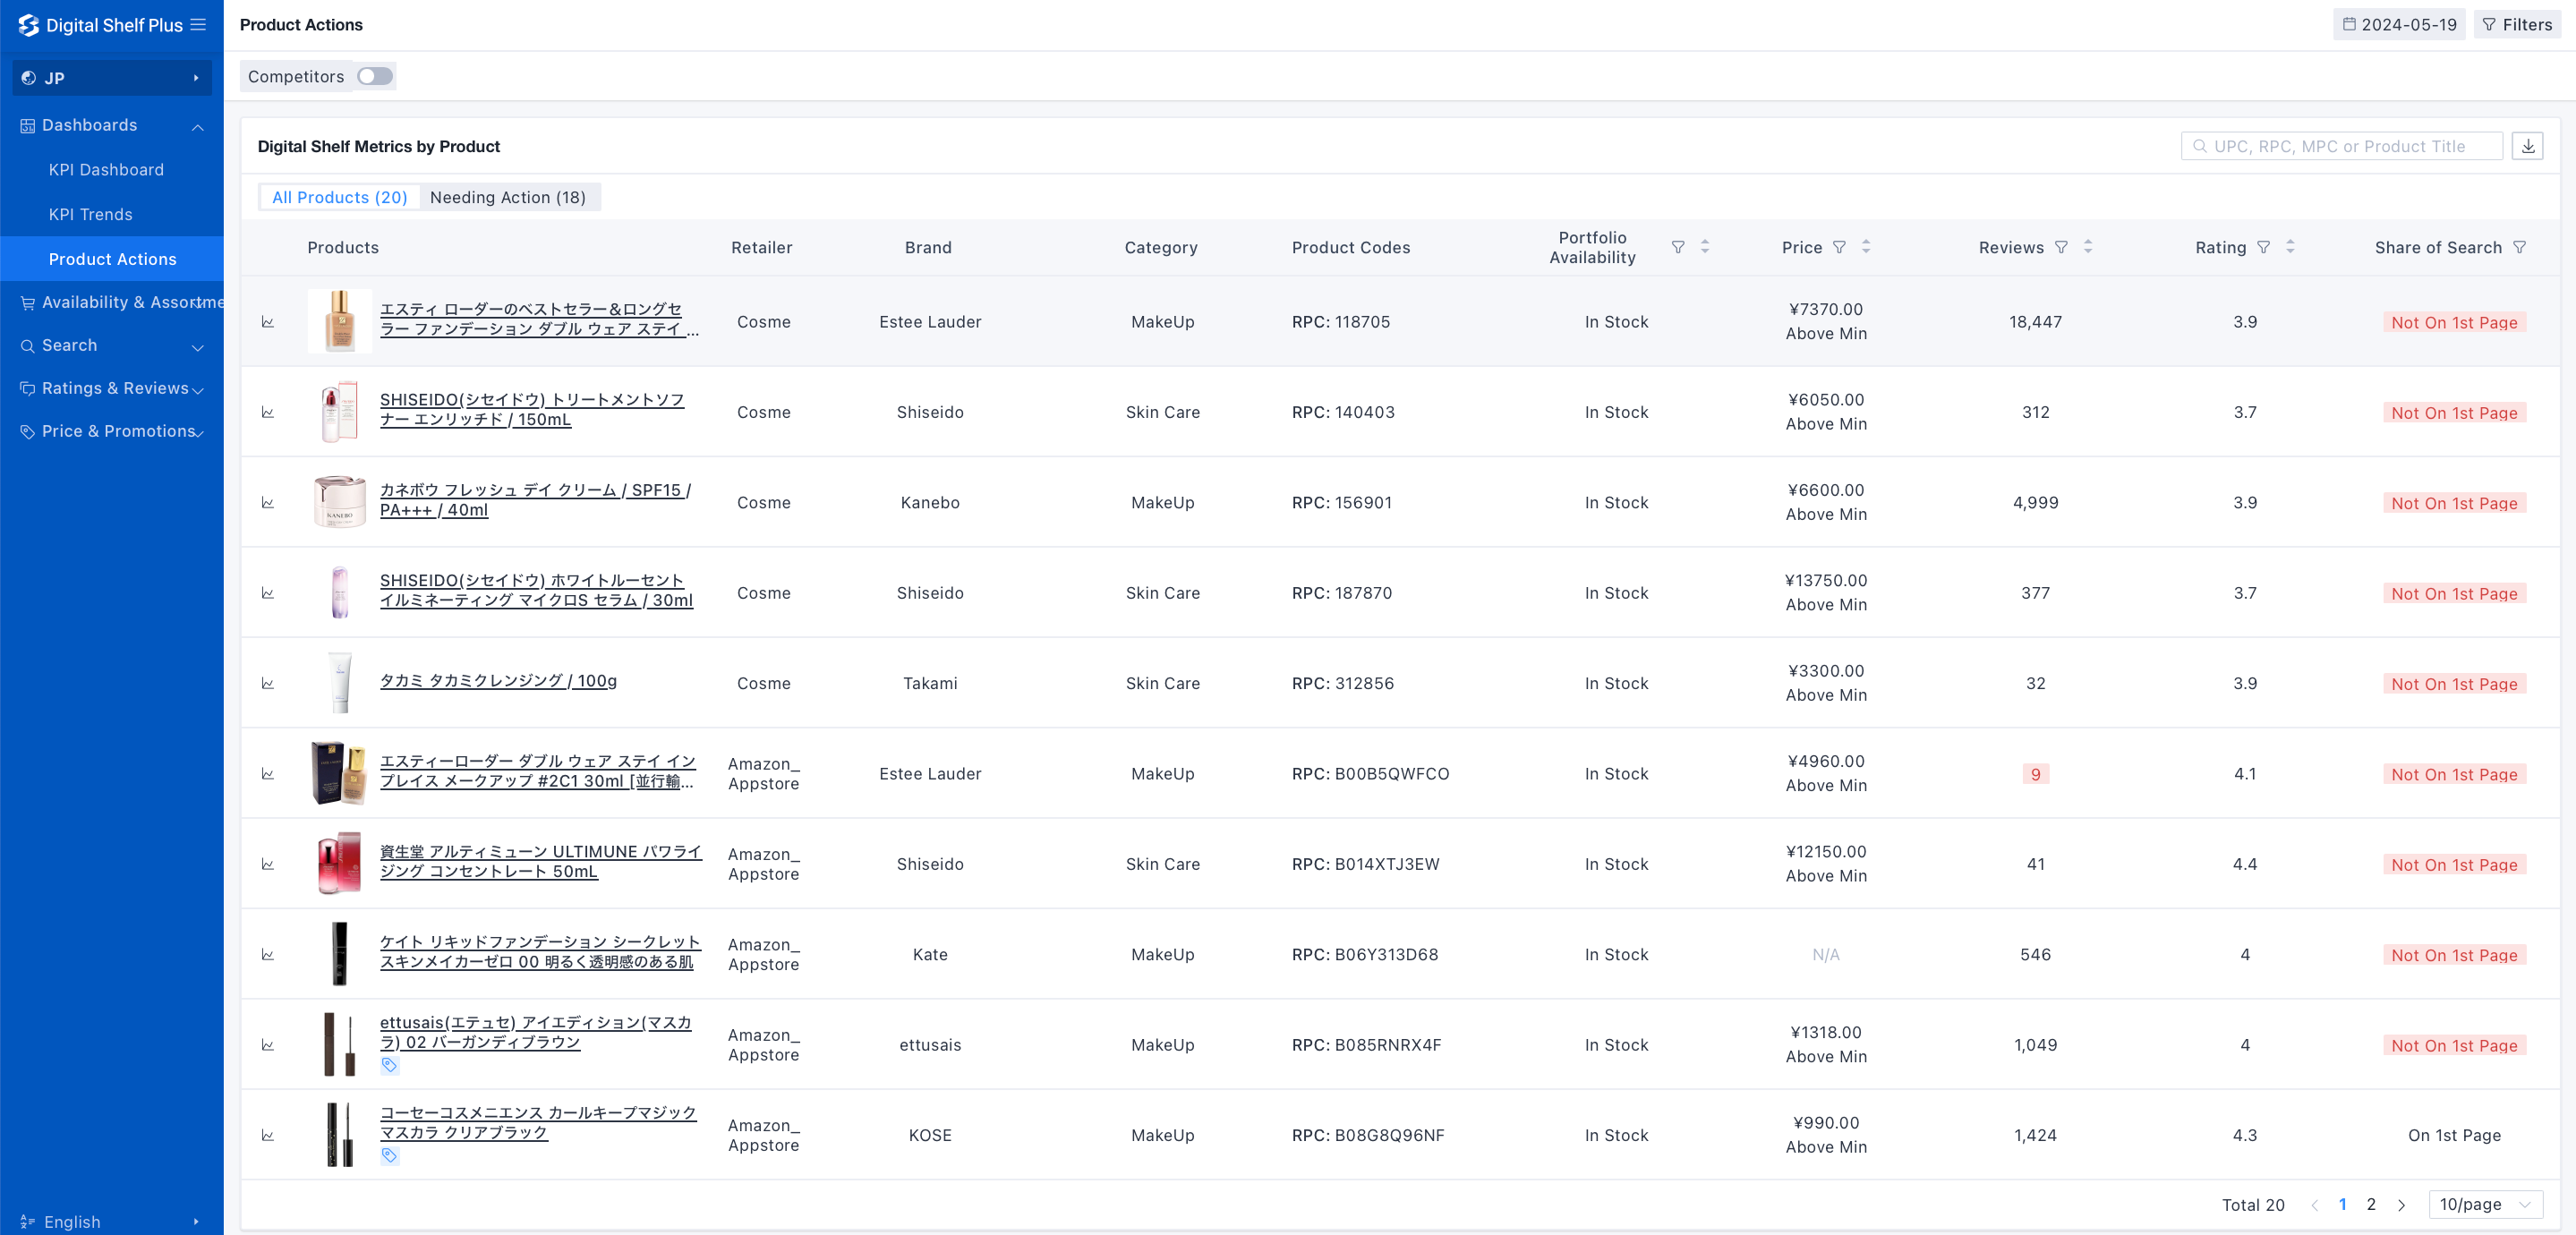Click the Share of Search filter icon

[x=2519, y=247]
